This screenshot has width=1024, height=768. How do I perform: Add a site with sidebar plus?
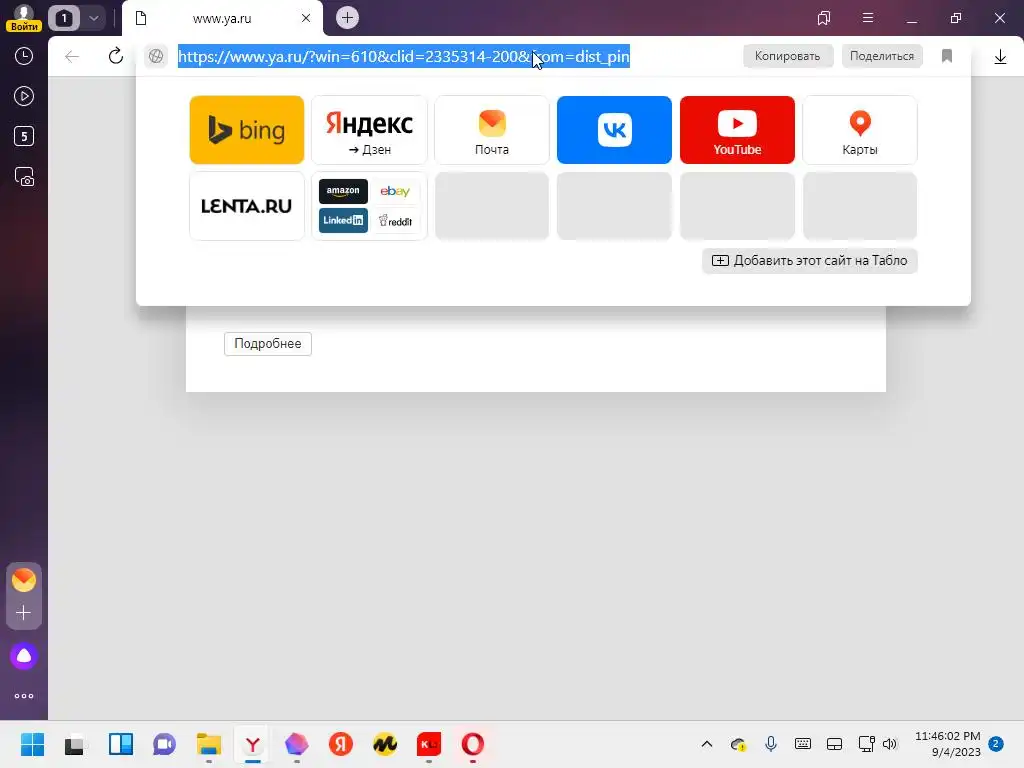pos(24,613)
